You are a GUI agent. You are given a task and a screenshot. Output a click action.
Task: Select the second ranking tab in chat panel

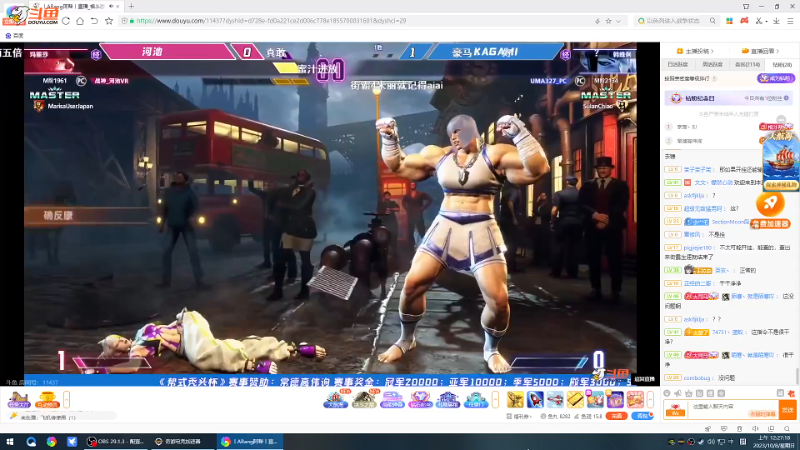coord(712,65)
